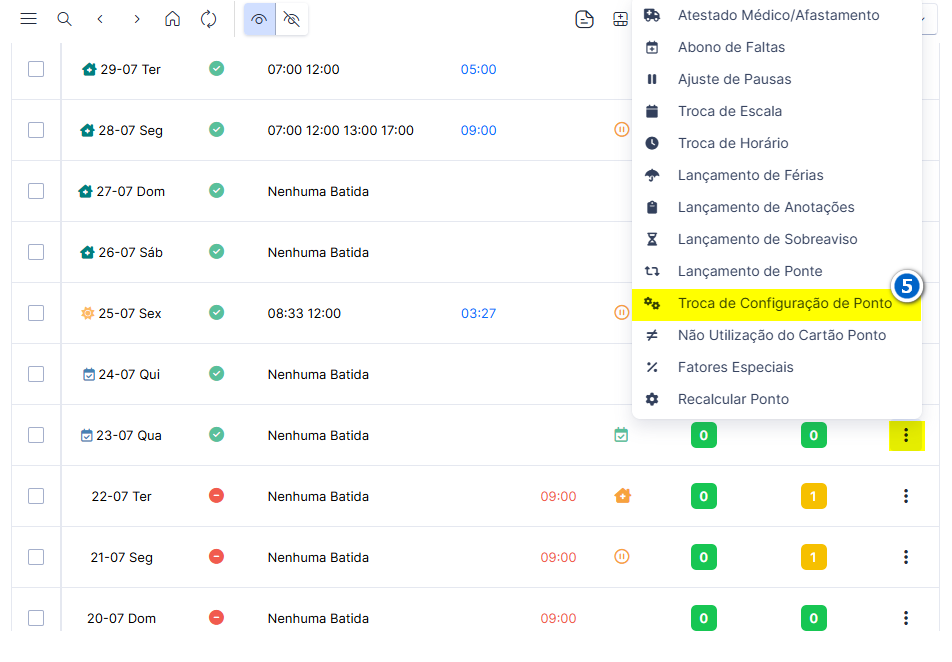Choose Troca de Escala

pos(777,111)
